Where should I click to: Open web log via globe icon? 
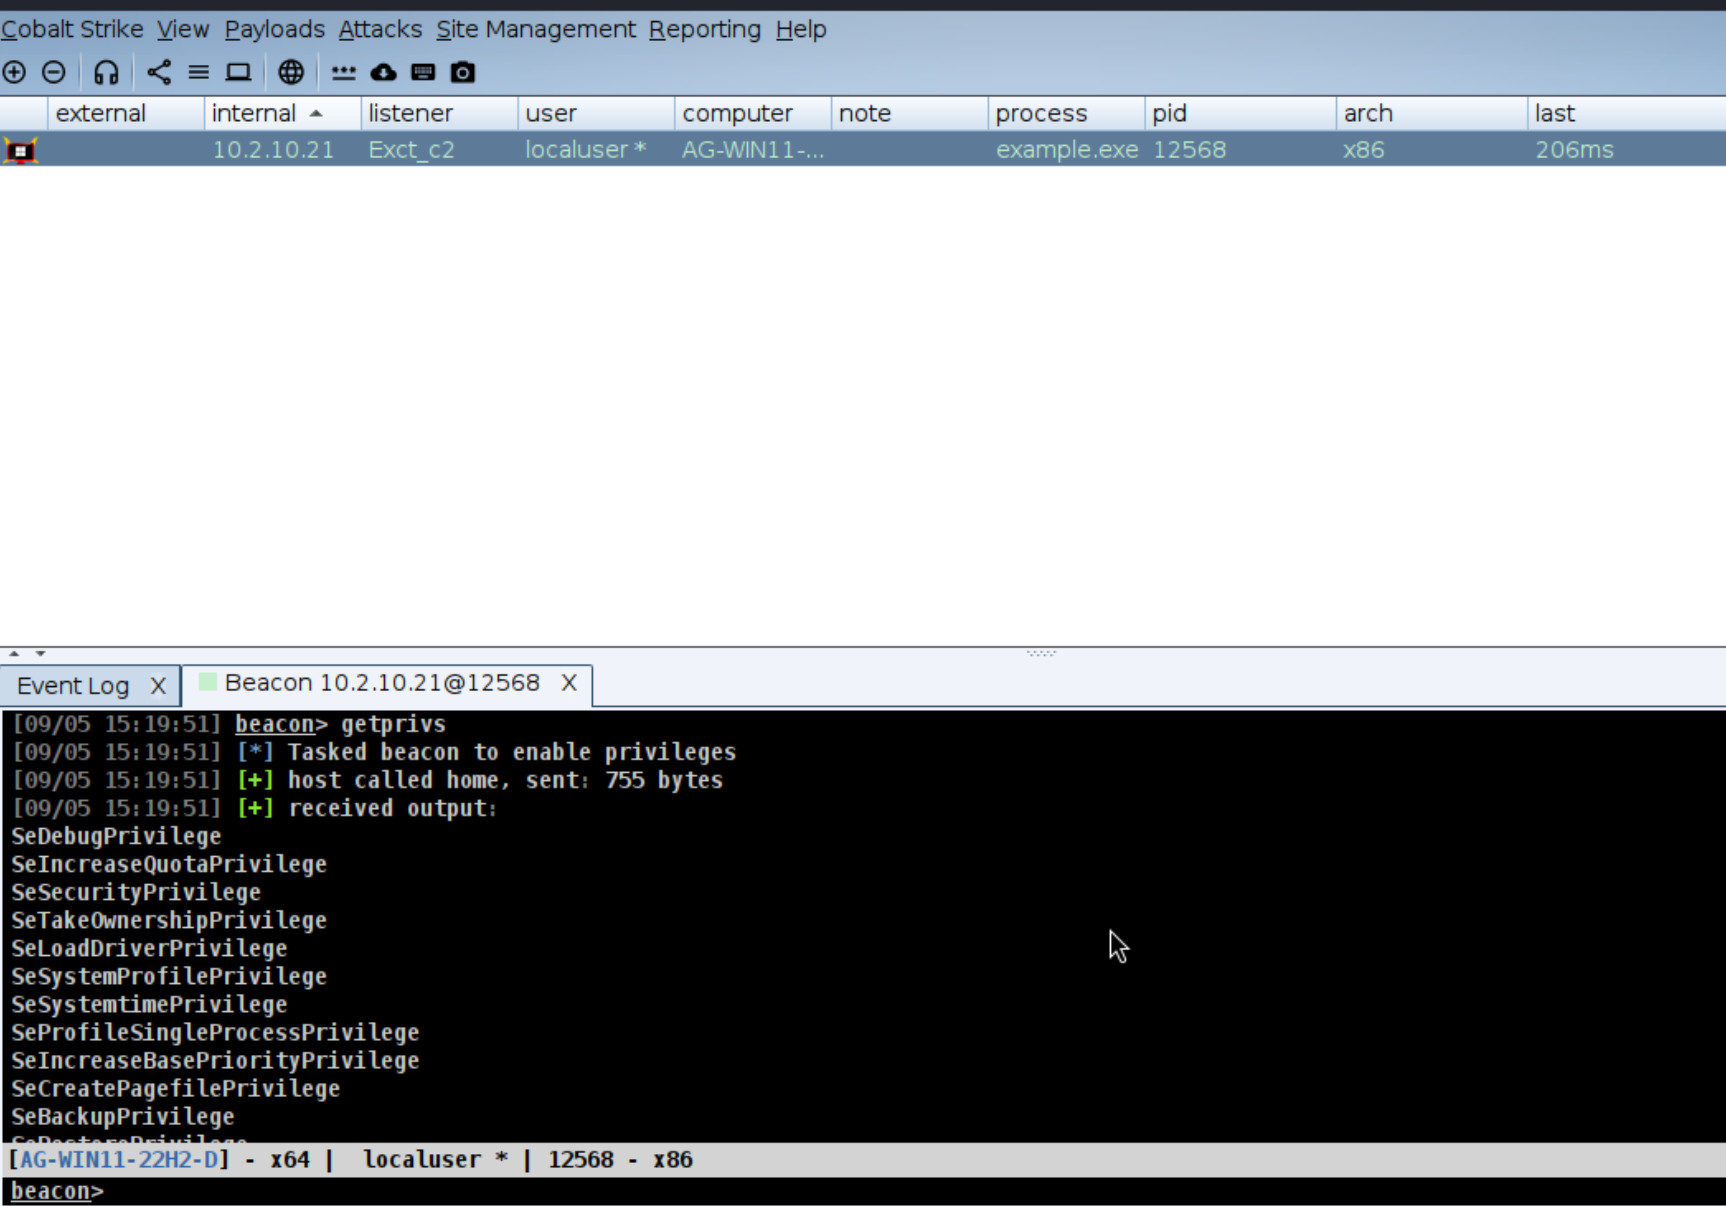point(291,72)
